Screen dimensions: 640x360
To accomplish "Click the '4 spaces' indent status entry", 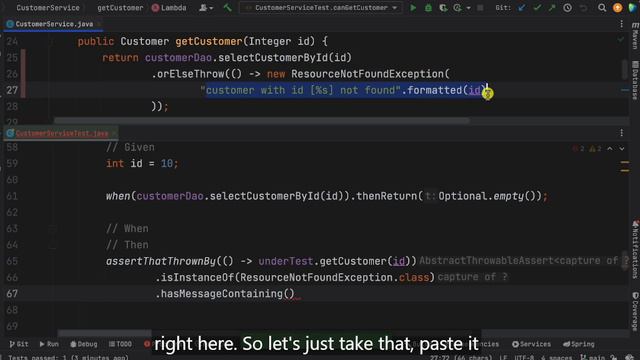I will coord(557,358).
